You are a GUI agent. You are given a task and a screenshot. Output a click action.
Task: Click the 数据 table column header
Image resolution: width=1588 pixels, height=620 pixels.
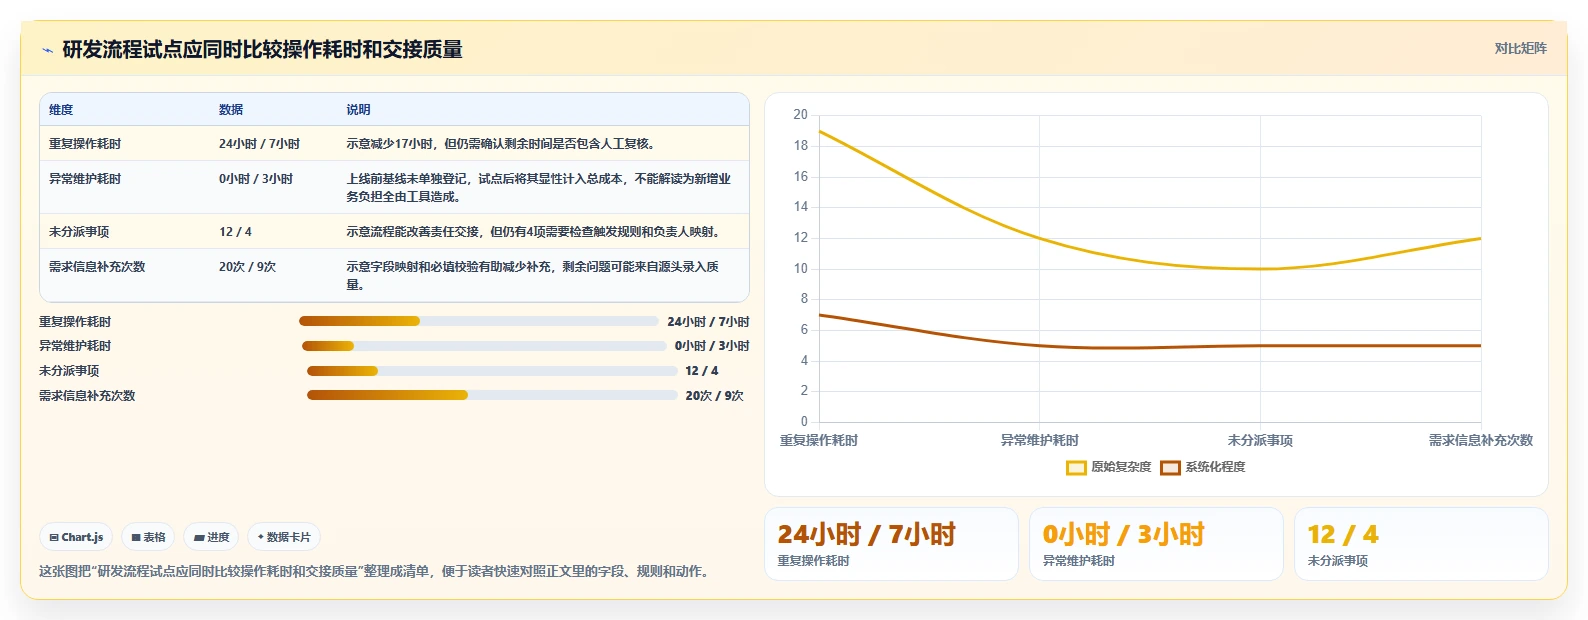[x=231, y=110]
